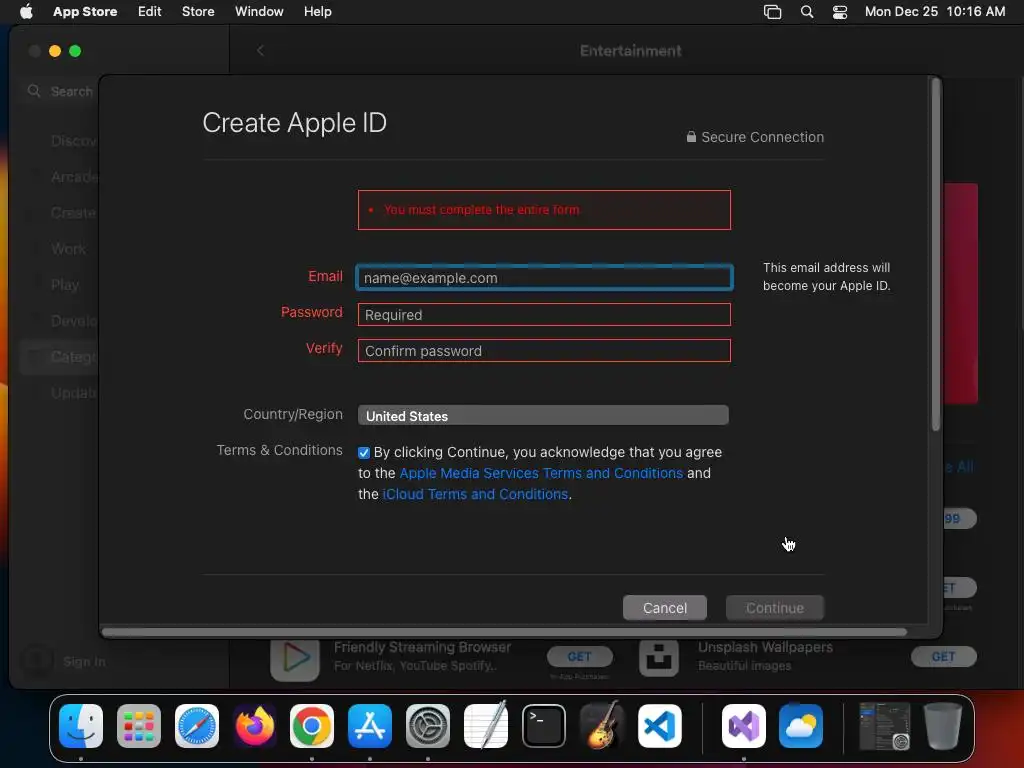Click the 'Create Apple ID' heading
This screenshot has height=768, width=1024.
pyautogui.click(x=295, y=123)
